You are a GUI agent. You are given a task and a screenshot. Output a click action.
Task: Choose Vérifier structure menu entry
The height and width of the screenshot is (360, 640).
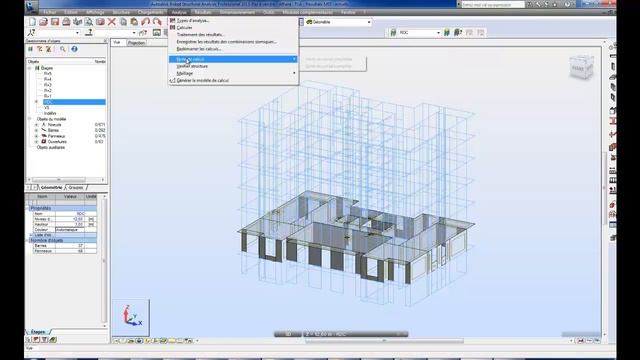click(192, 66)
